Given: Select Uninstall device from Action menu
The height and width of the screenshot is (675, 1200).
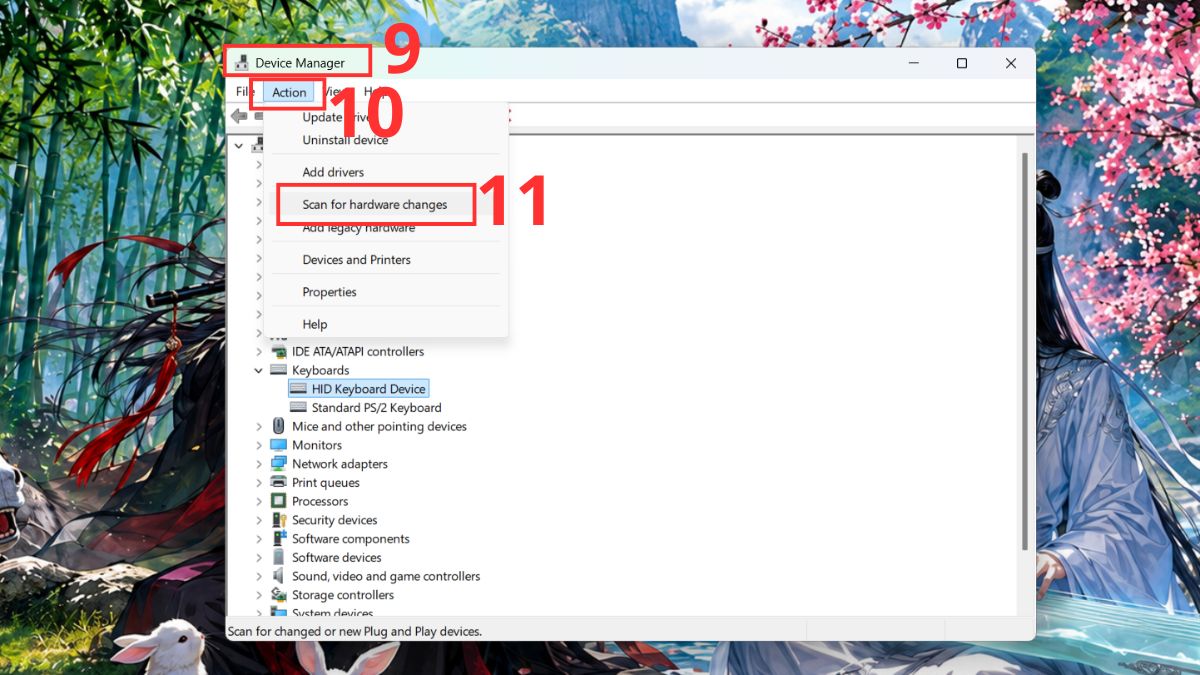Looking at the screenshot, I should (x=345, y=140).
